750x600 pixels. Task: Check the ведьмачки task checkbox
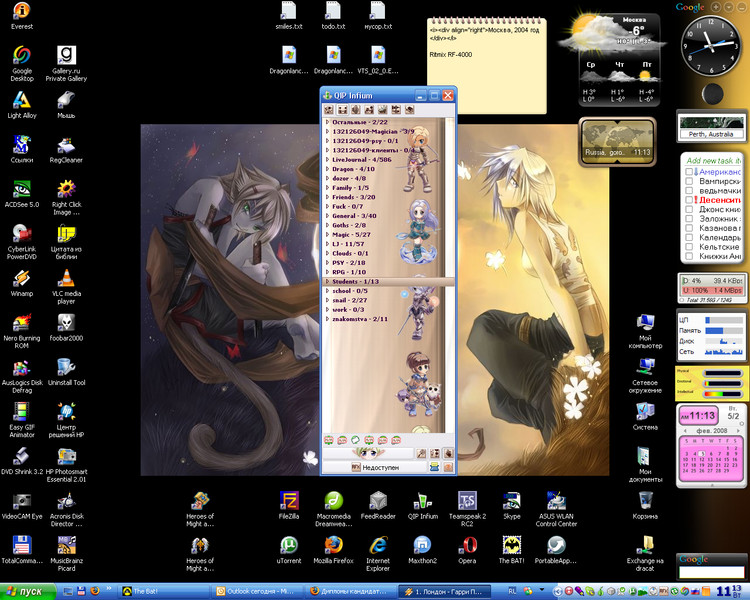(x=689, y=190)
